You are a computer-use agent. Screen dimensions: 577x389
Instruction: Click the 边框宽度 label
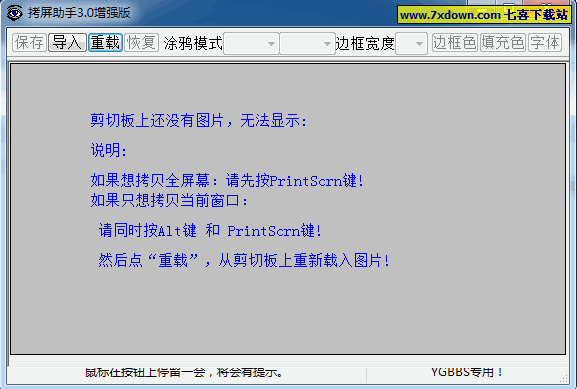365,43
